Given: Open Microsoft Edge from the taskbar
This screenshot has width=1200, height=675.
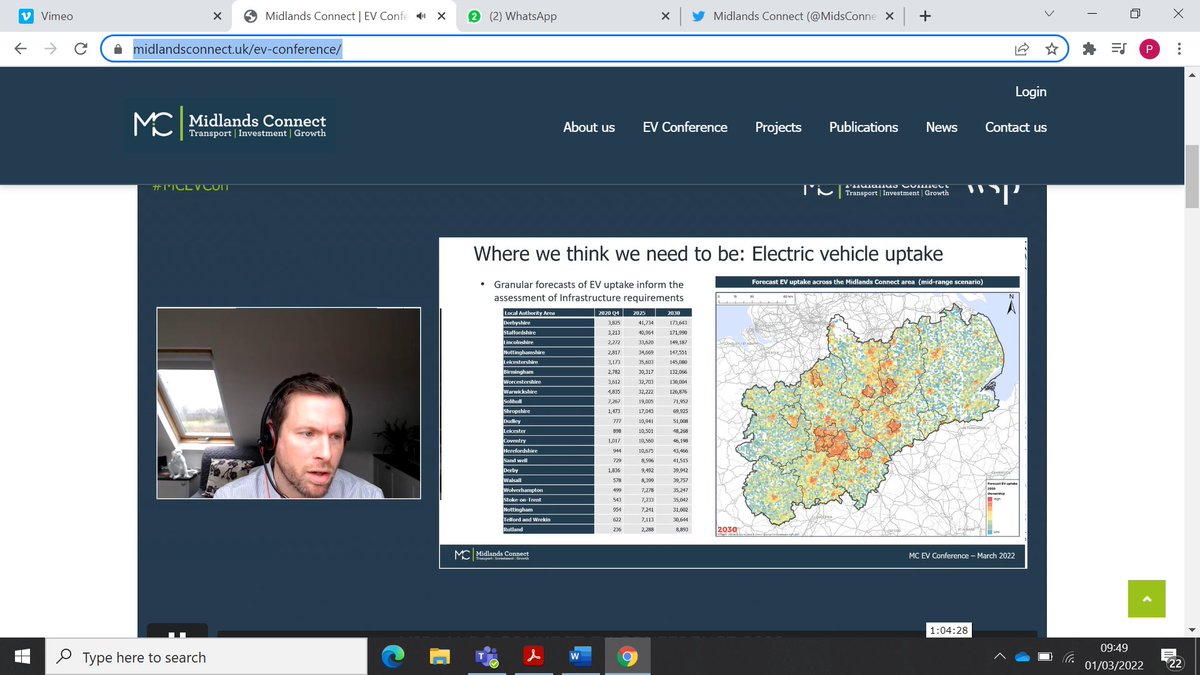Looking at the screenshot, I should 394,657.
